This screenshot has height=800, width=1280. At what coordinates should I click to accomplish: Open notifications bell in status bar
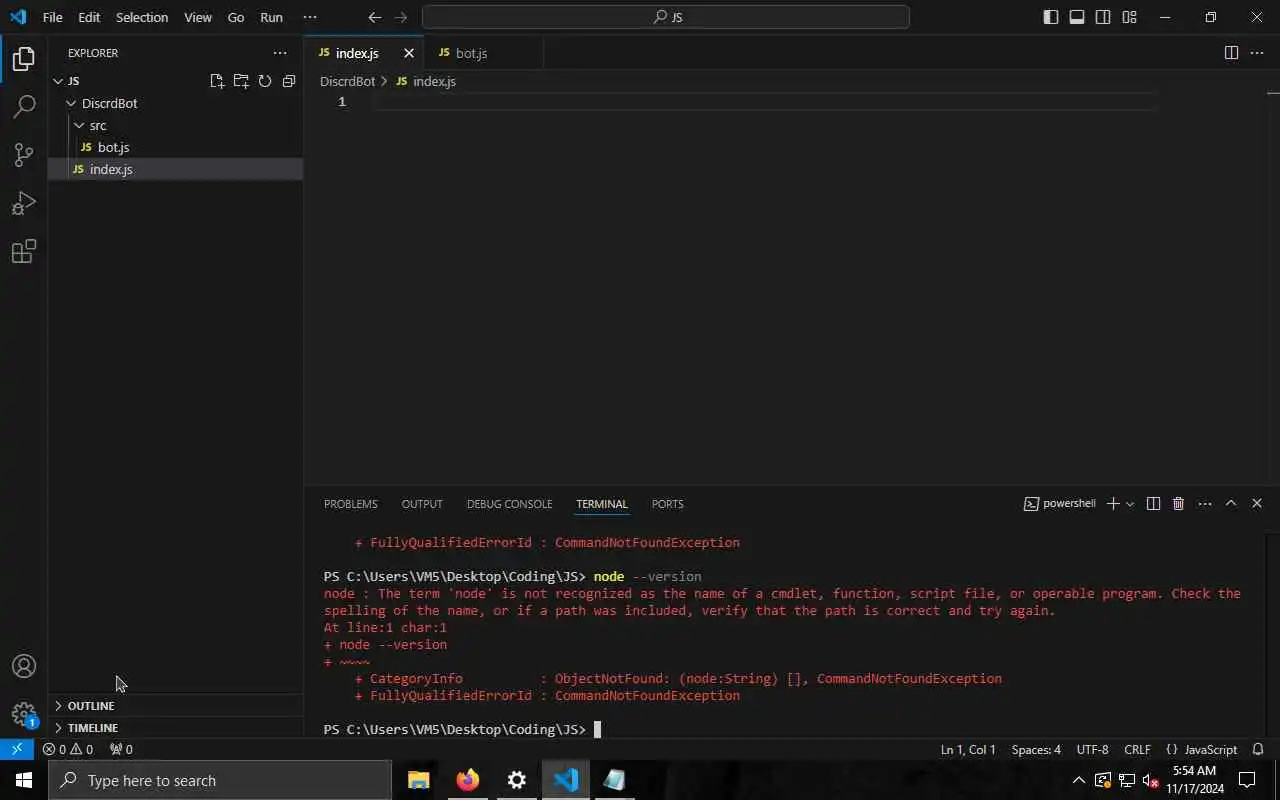pyautogui.click(x=1259, y=749)
